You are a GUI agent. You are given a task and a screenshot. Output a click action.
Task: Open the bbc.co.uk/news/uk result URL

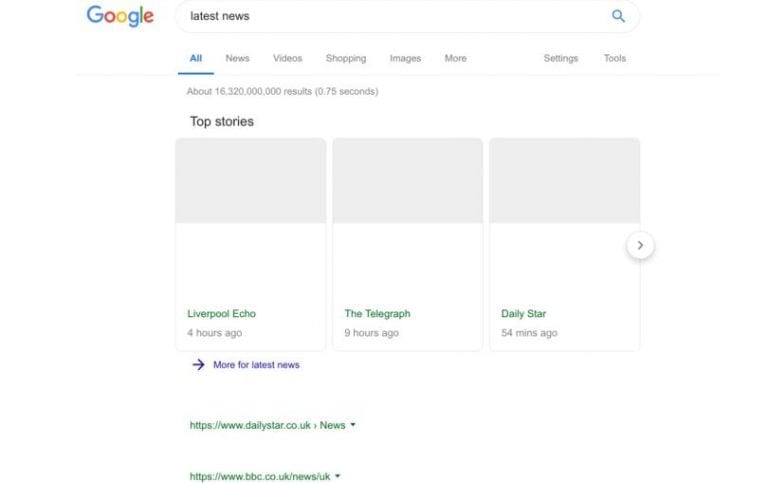pyautogui.click(x=260, y=477)
